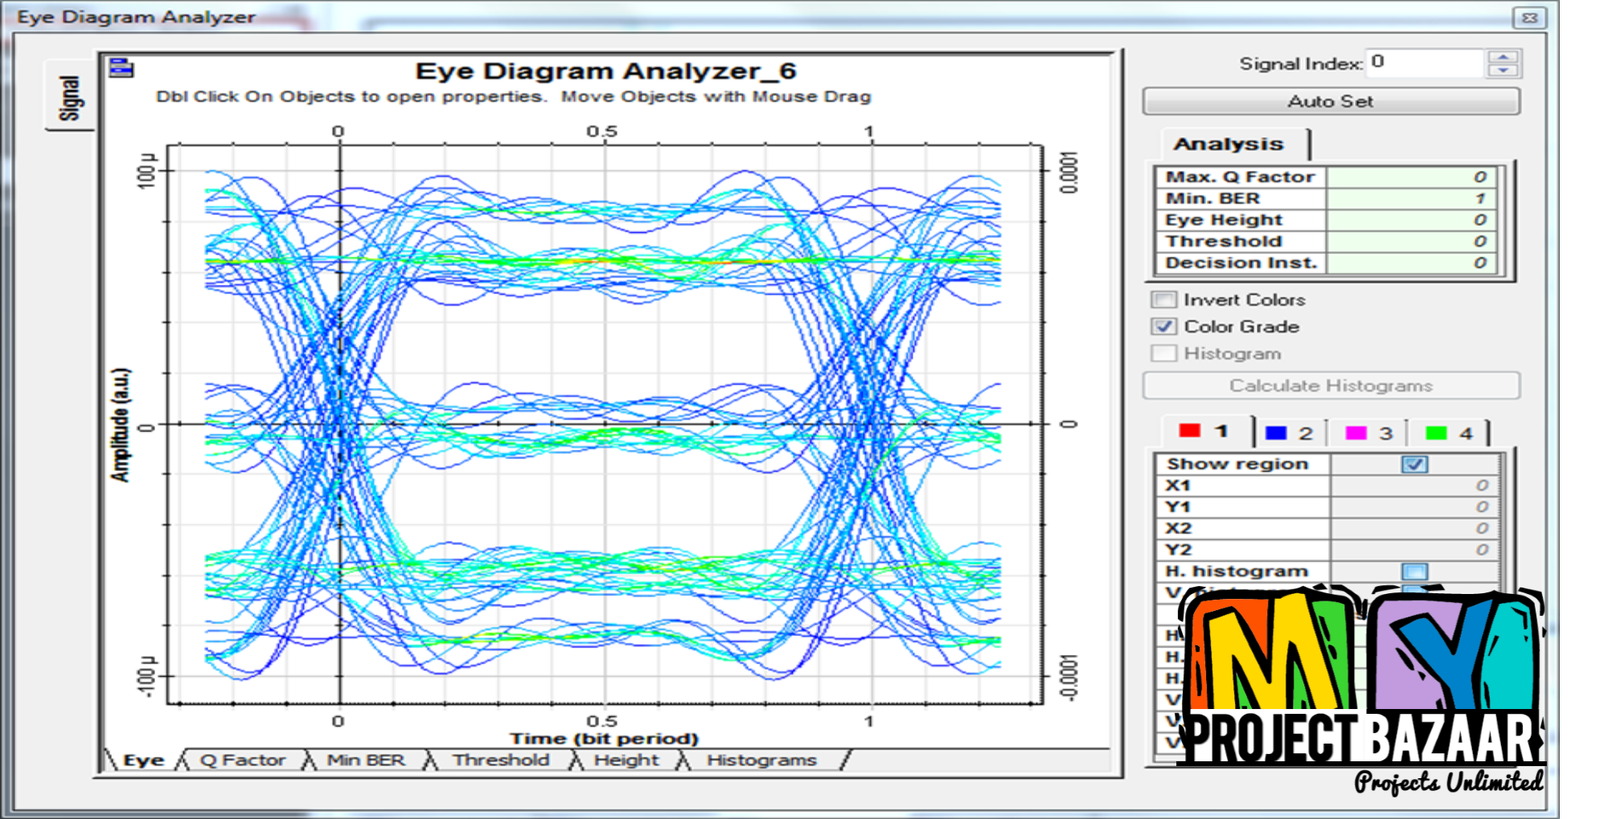The width and height of the screenshot is (1600, 819).
Task: Close the Eye Diagram Analyzer window
Action: point(1529,17)
